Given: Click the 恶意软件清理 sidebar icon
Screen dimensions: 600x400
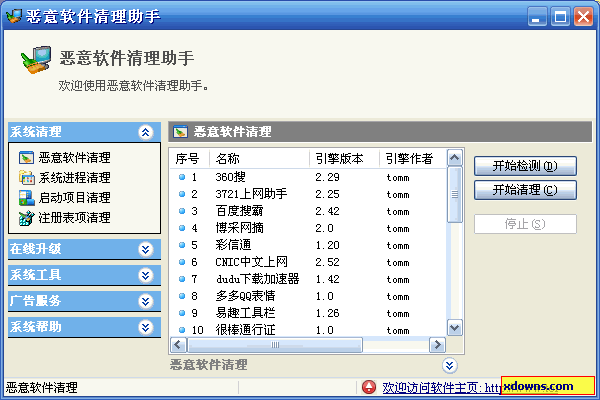Looking at the screenshot, I should (x=26, y=157).
